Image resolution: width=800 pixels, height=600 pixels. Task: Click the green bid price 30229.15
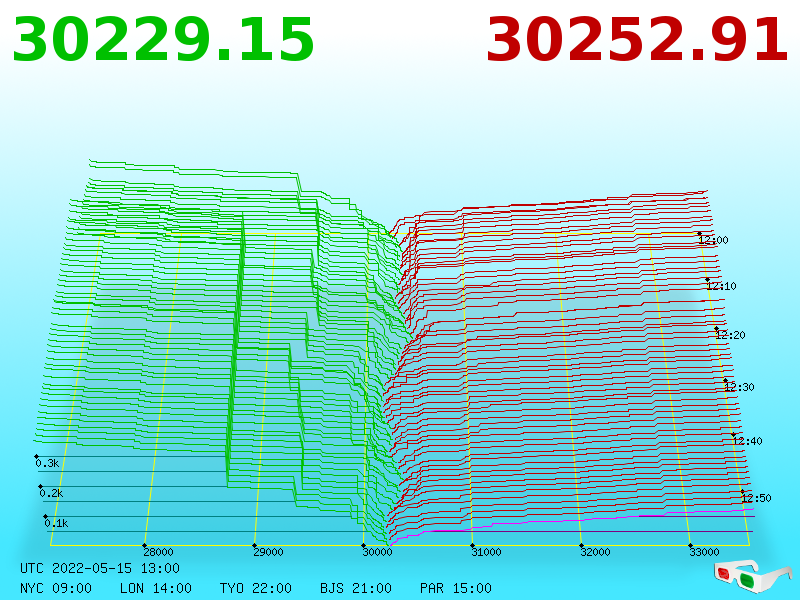163,40
